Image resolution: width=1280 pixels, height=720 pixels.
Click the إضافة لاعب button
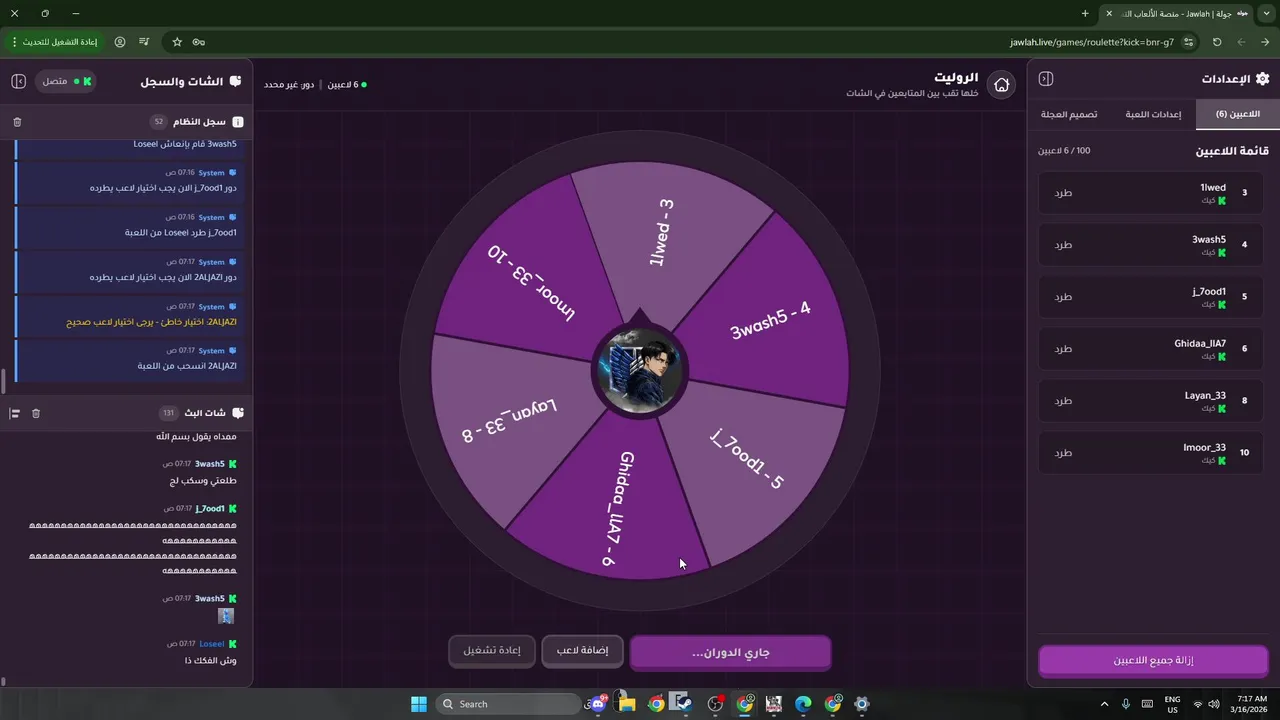click(x=582, y=651)
